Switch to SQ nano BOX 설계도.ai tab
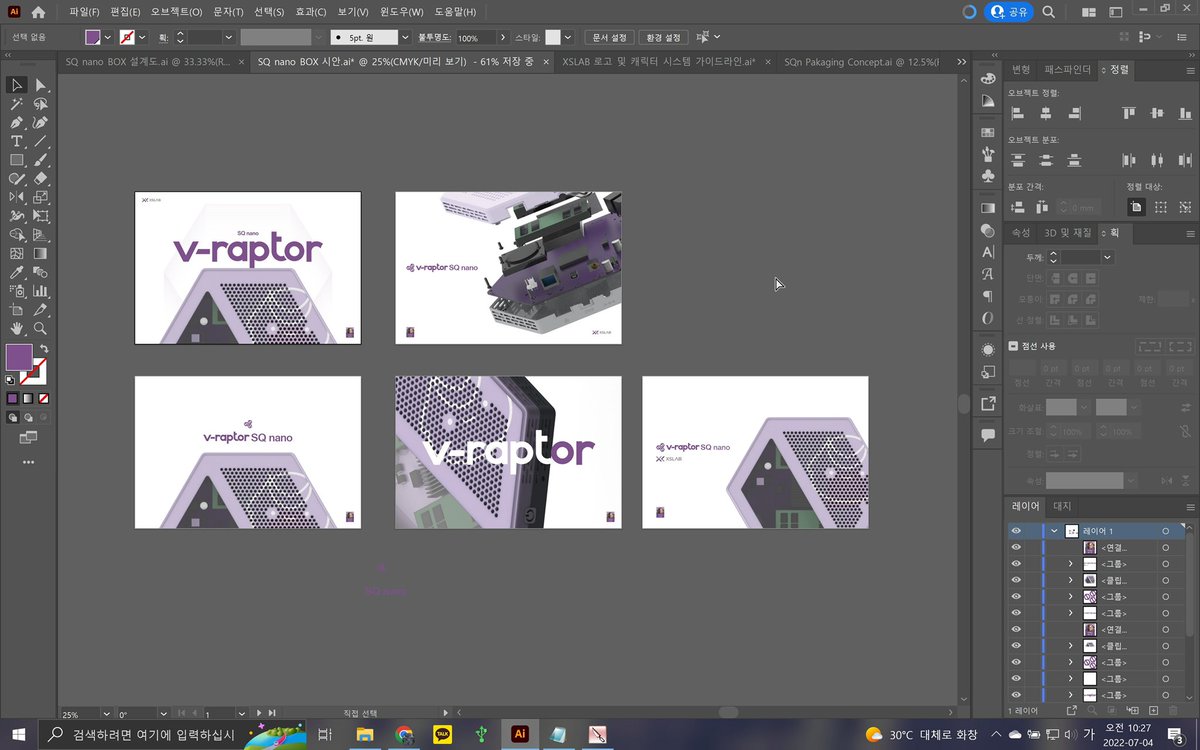The image size is (1200, 750). 148,62
